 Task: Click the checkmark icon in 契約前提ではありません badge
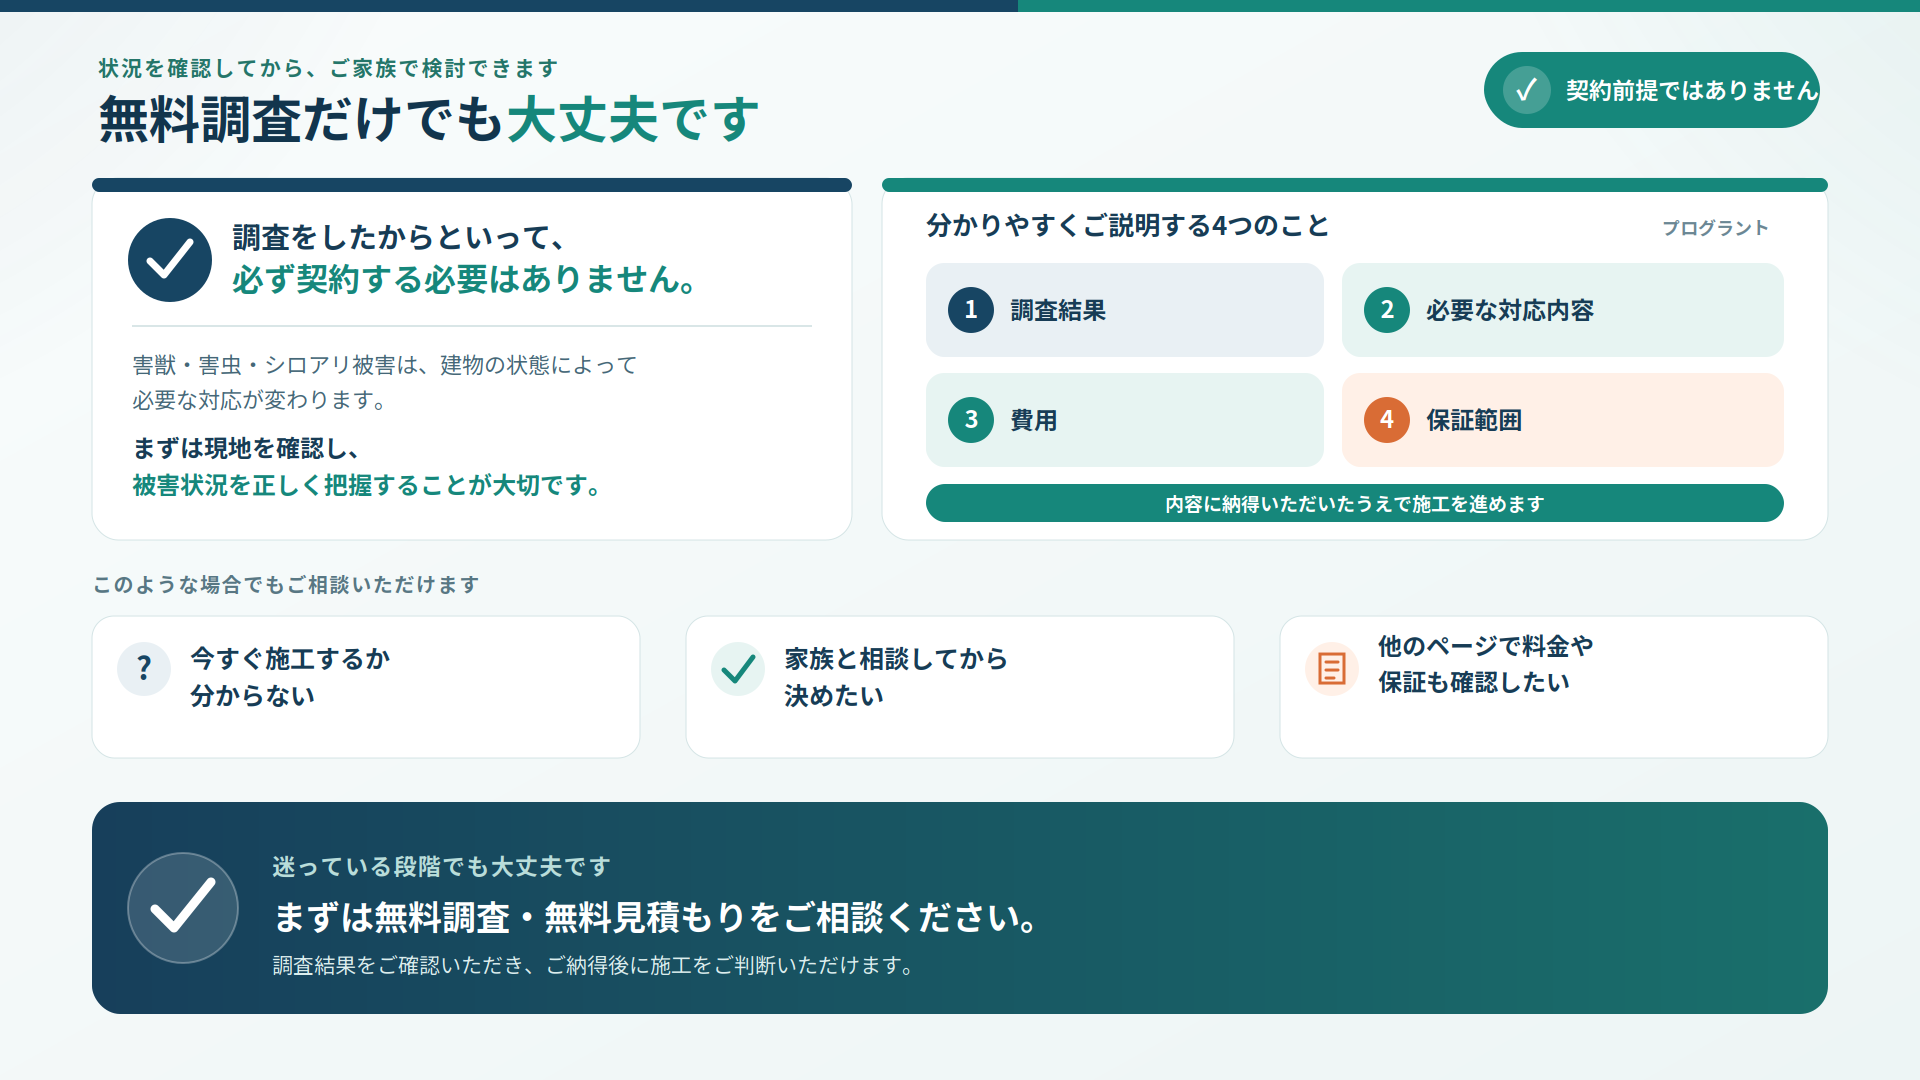(x=1526, y=90)
